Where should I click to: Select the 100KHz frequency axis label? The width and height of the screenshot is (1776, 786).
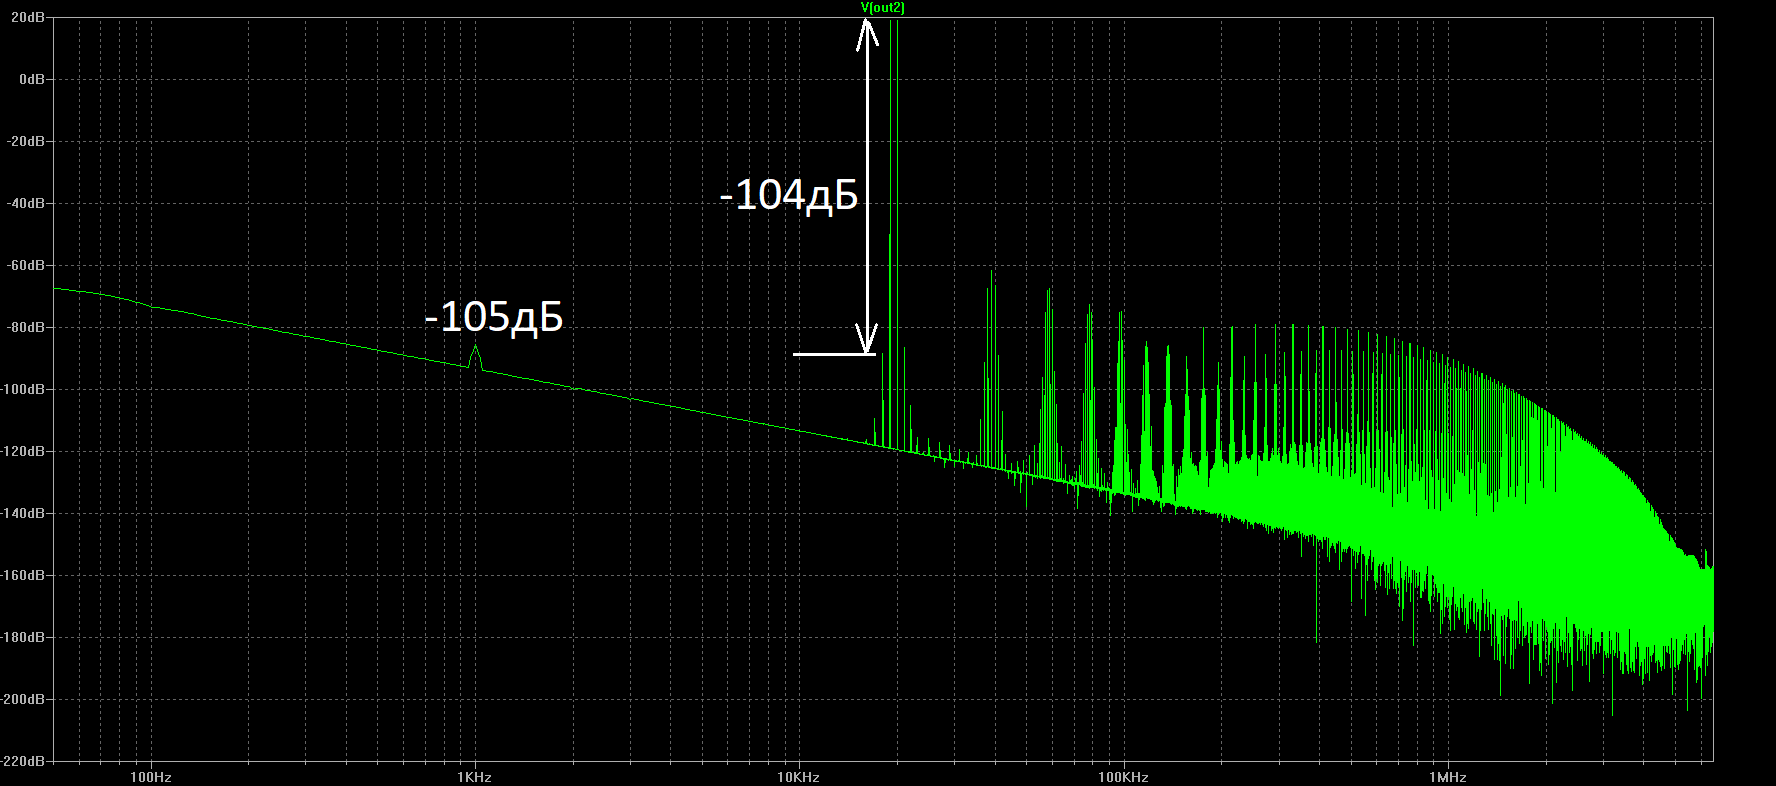[x=1123, y=777]
